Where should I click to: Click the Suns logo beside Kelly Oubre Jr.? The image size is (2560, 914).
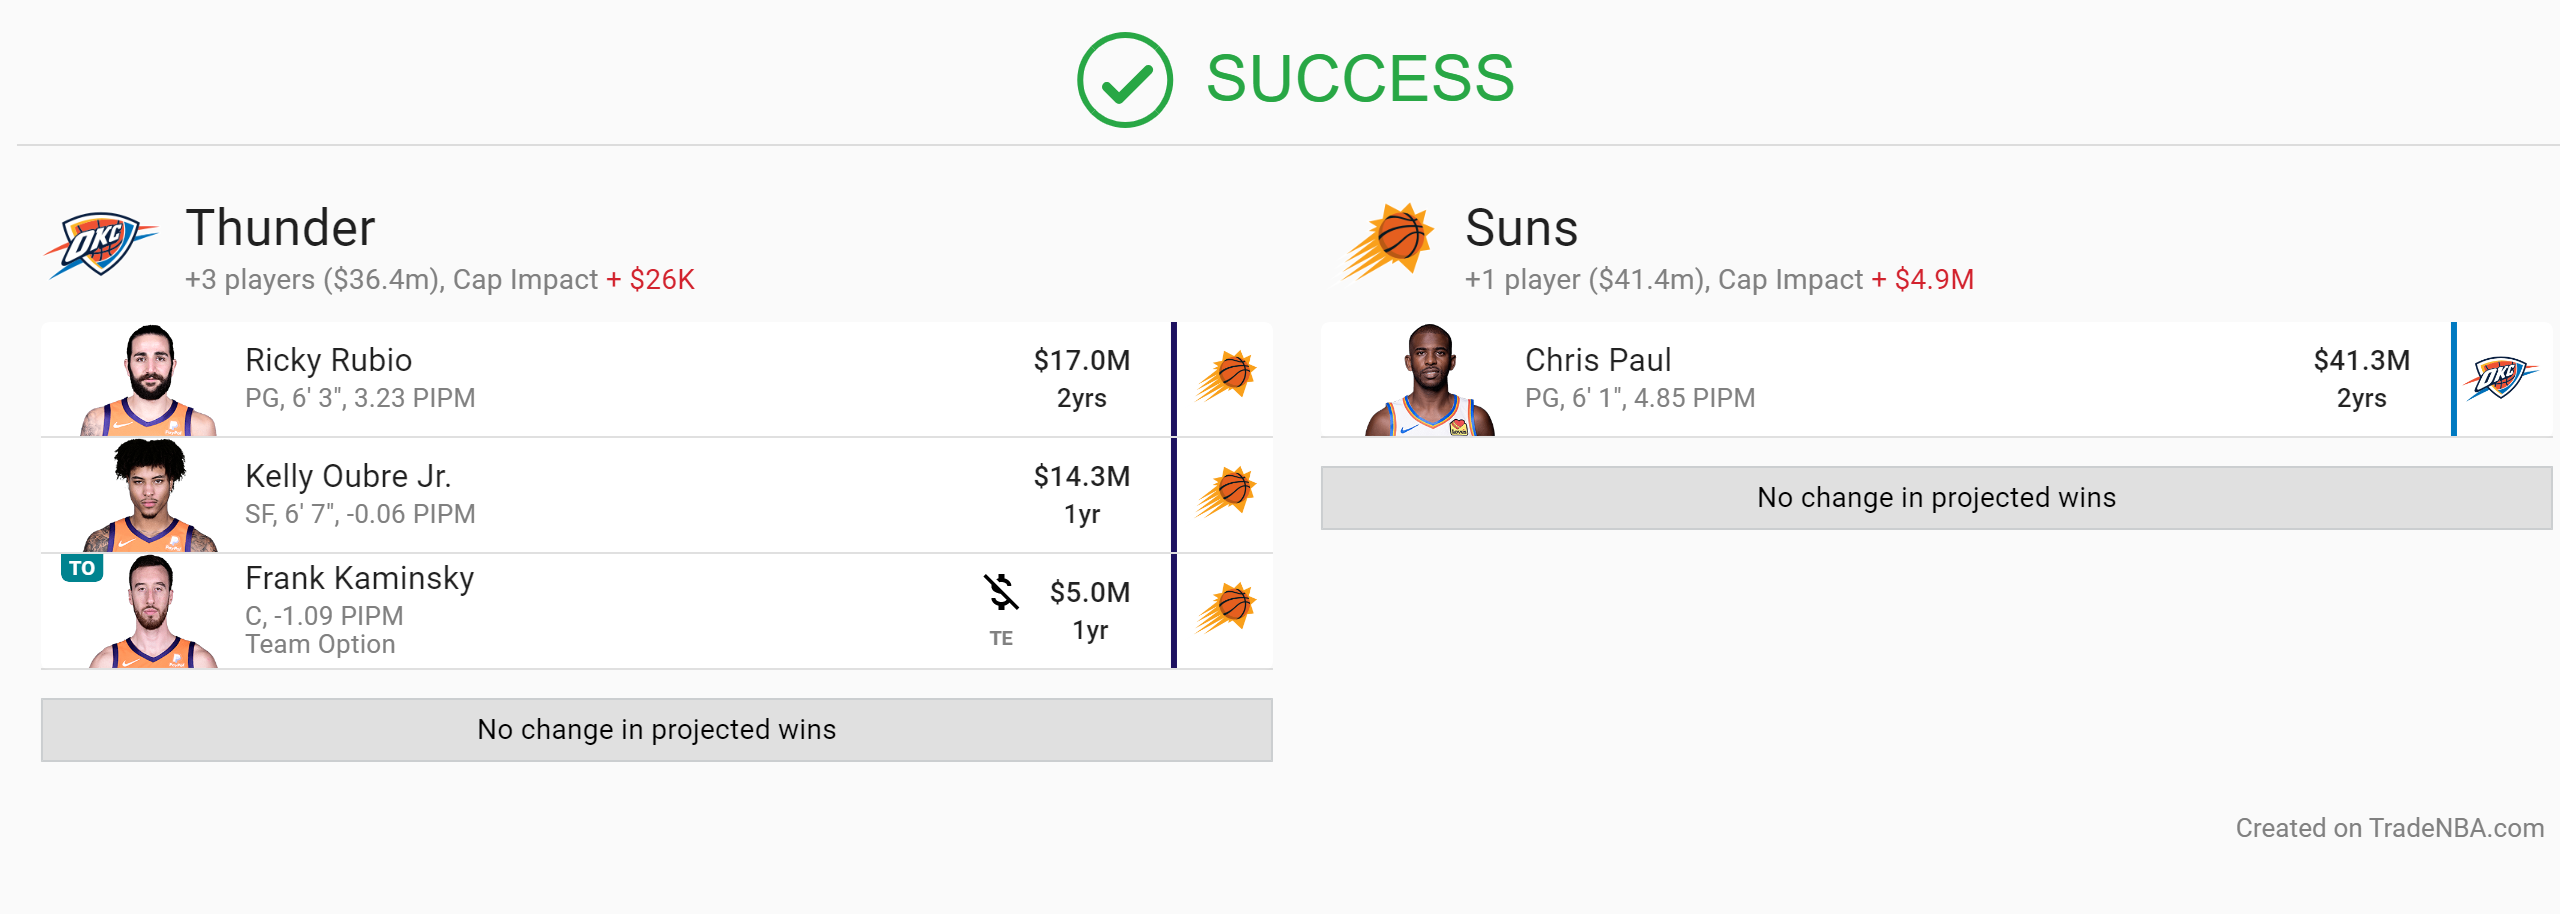[1226, 493]
